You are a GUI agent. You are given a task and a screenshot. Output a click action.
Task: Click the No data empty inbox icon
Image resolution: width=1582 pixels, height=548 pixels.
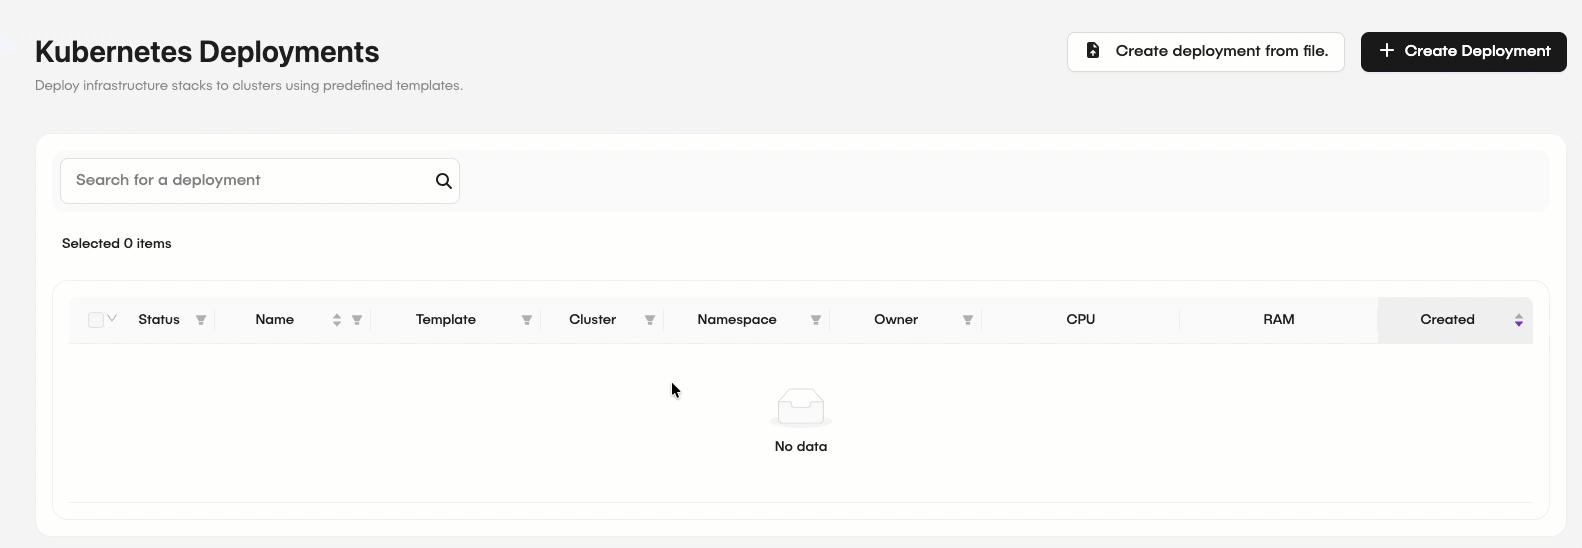(800, 407)
